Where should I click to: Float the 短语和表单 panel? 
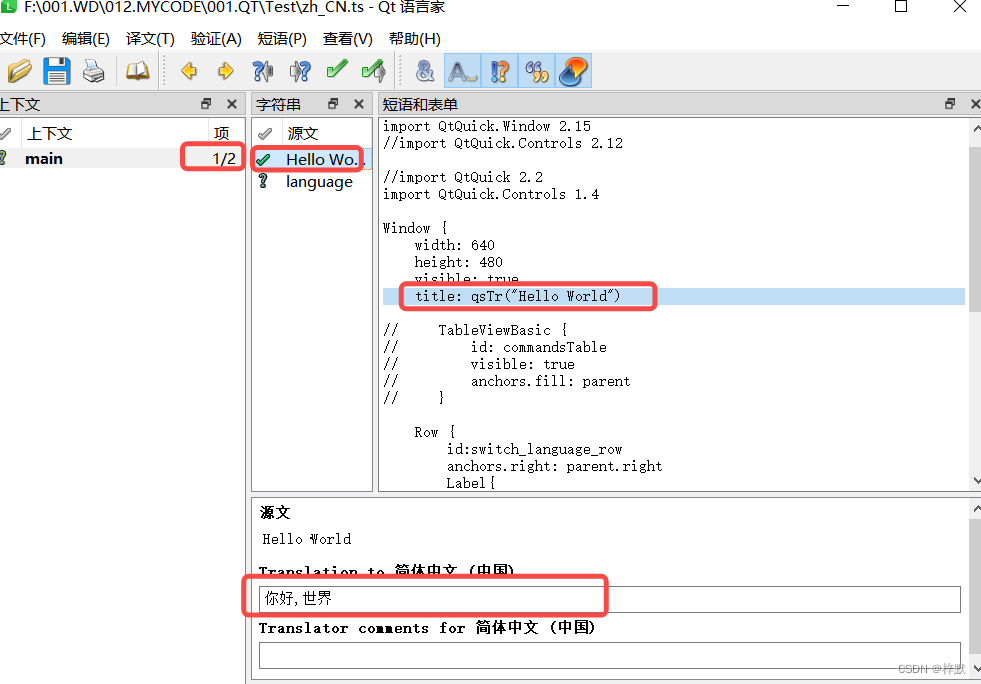click(950, 104)
